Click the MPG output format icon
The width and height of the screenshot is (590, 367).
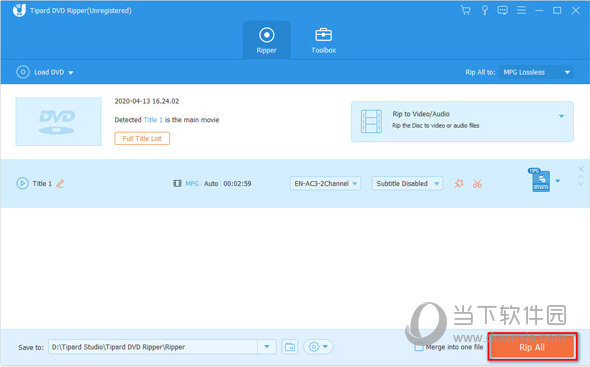point(540,180)
